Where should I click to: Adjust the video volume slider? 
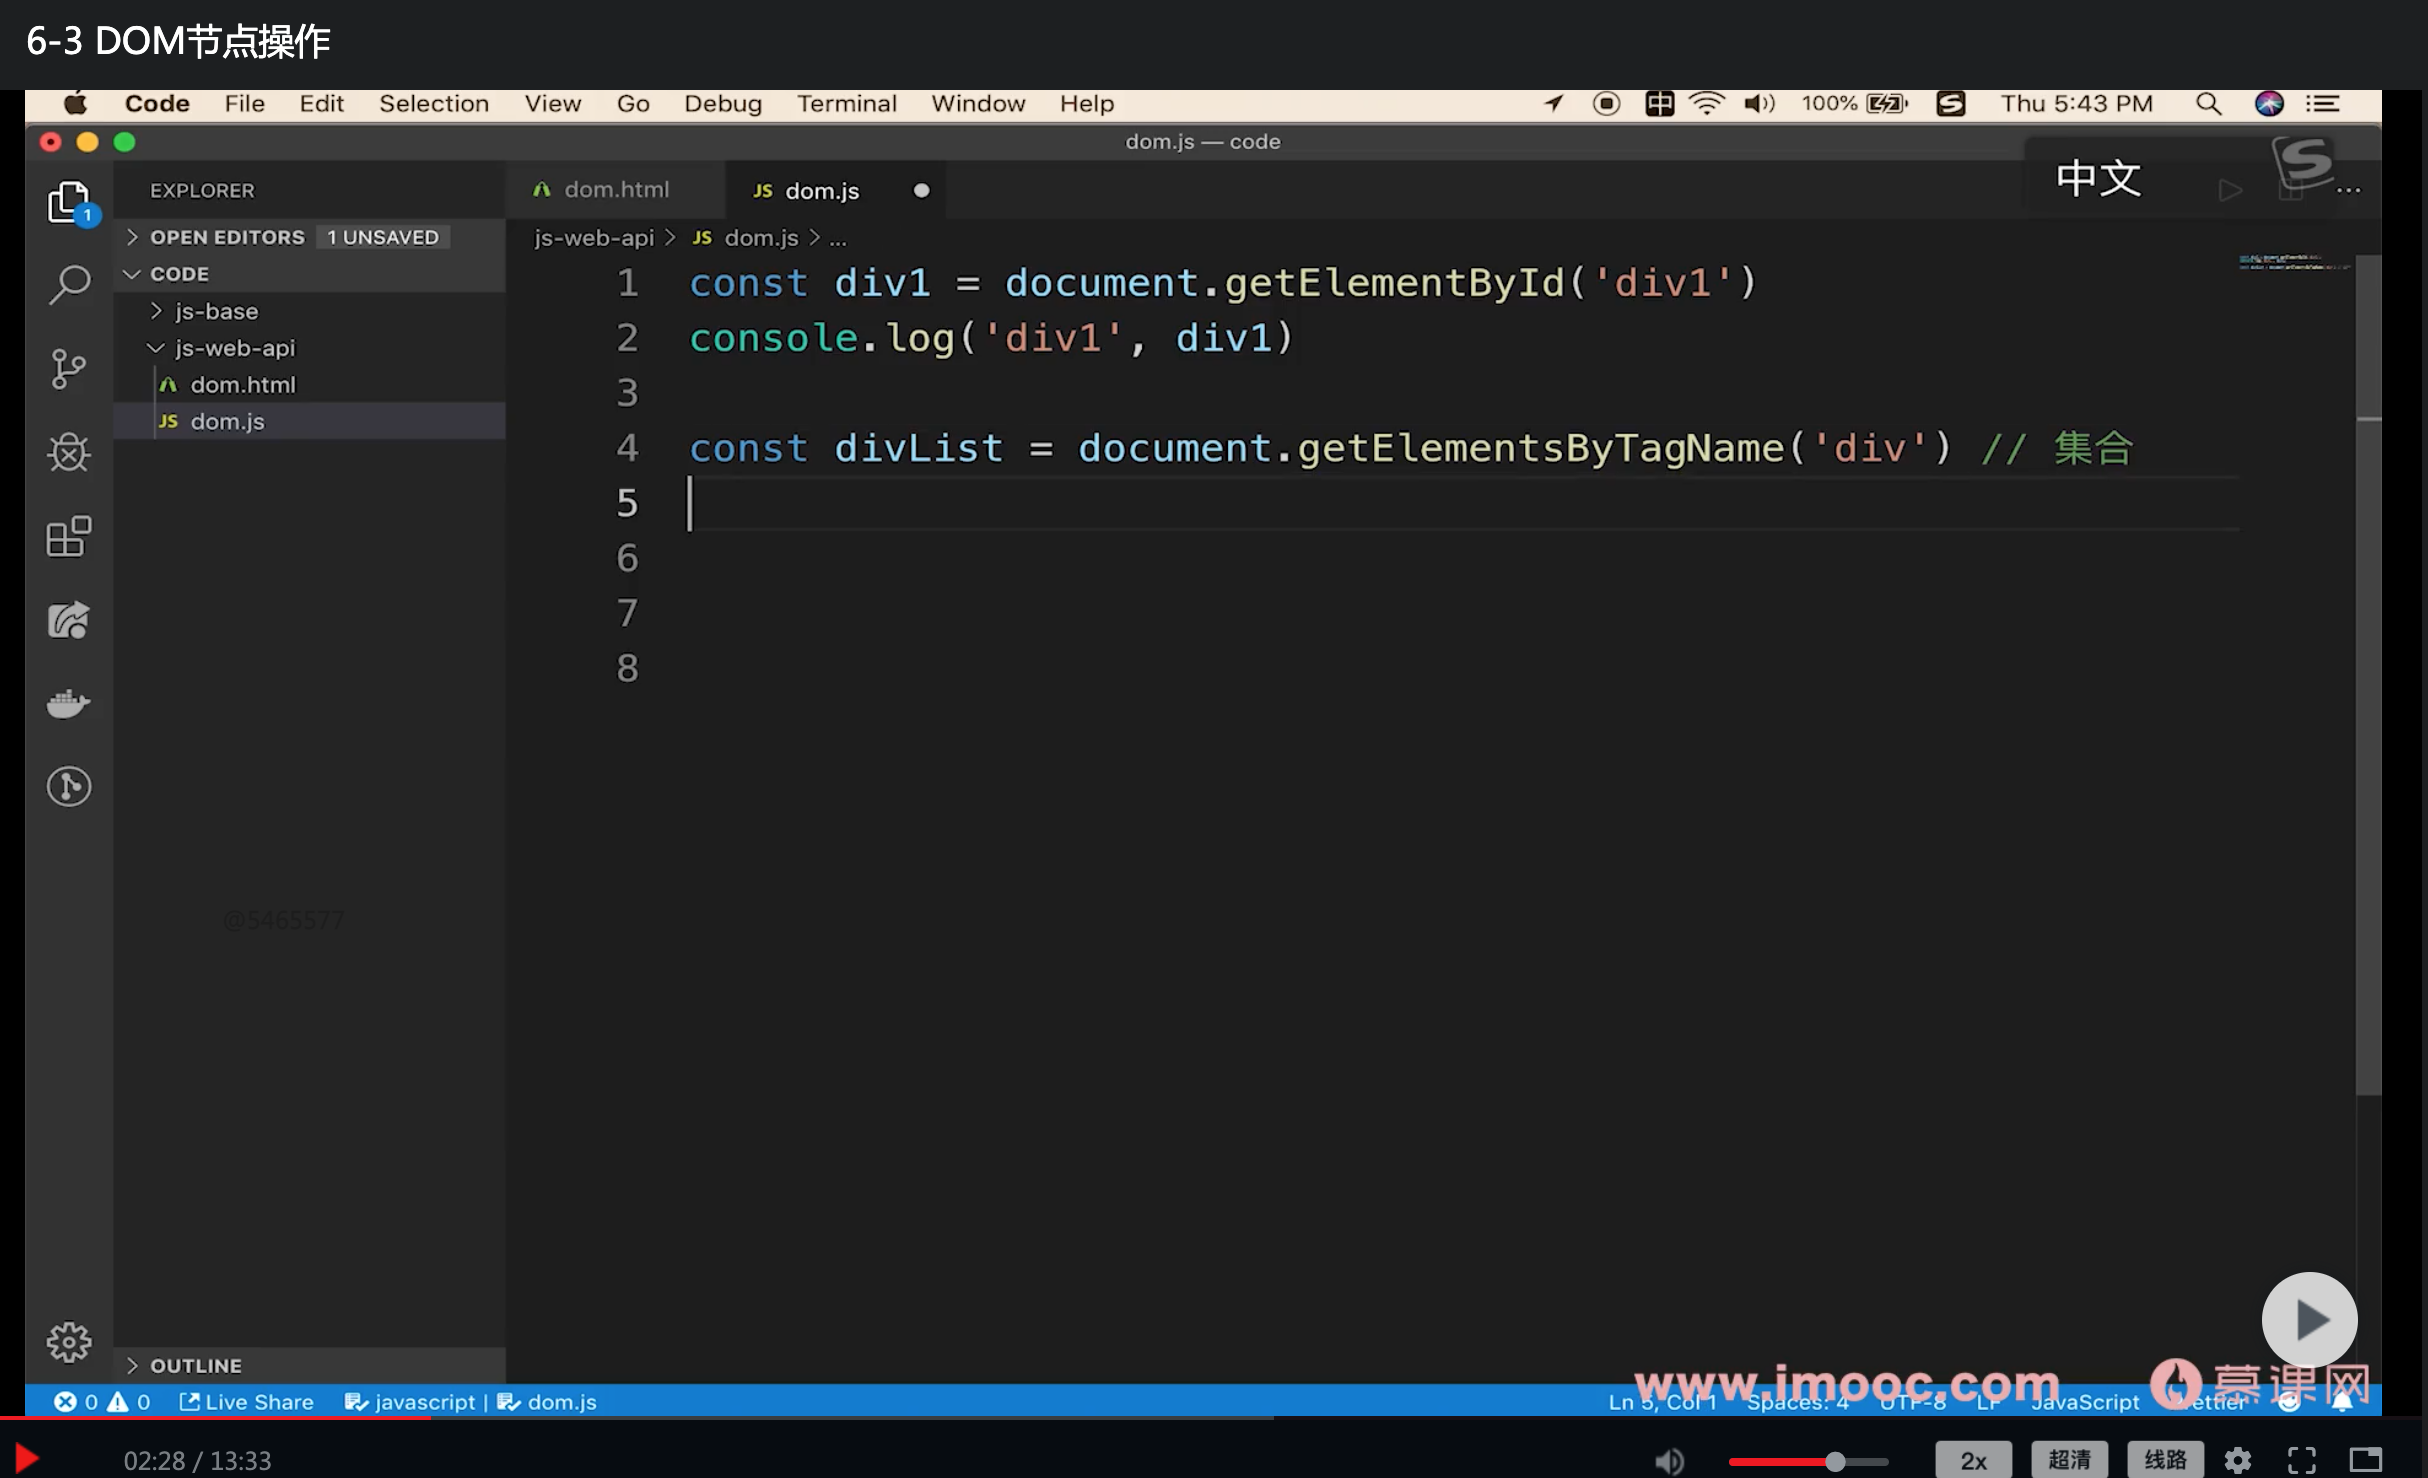(x=1835, y=1462)
